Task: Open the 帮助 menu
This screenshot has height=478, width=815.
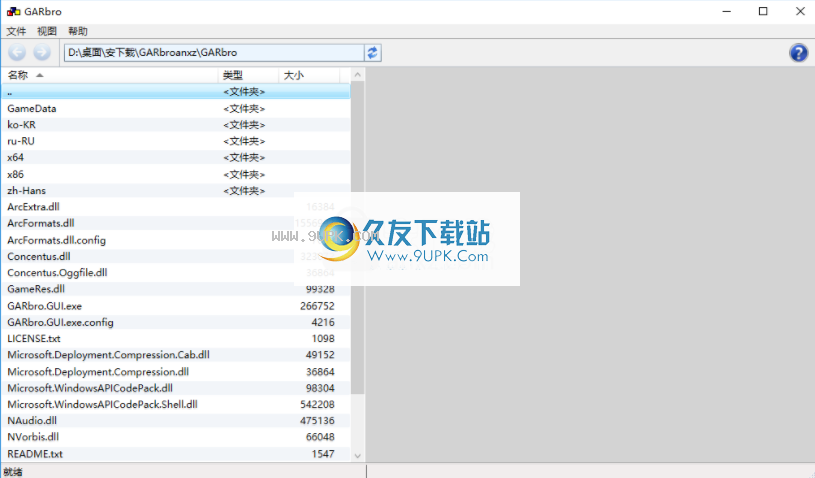Action: click(x=78, y=31)
